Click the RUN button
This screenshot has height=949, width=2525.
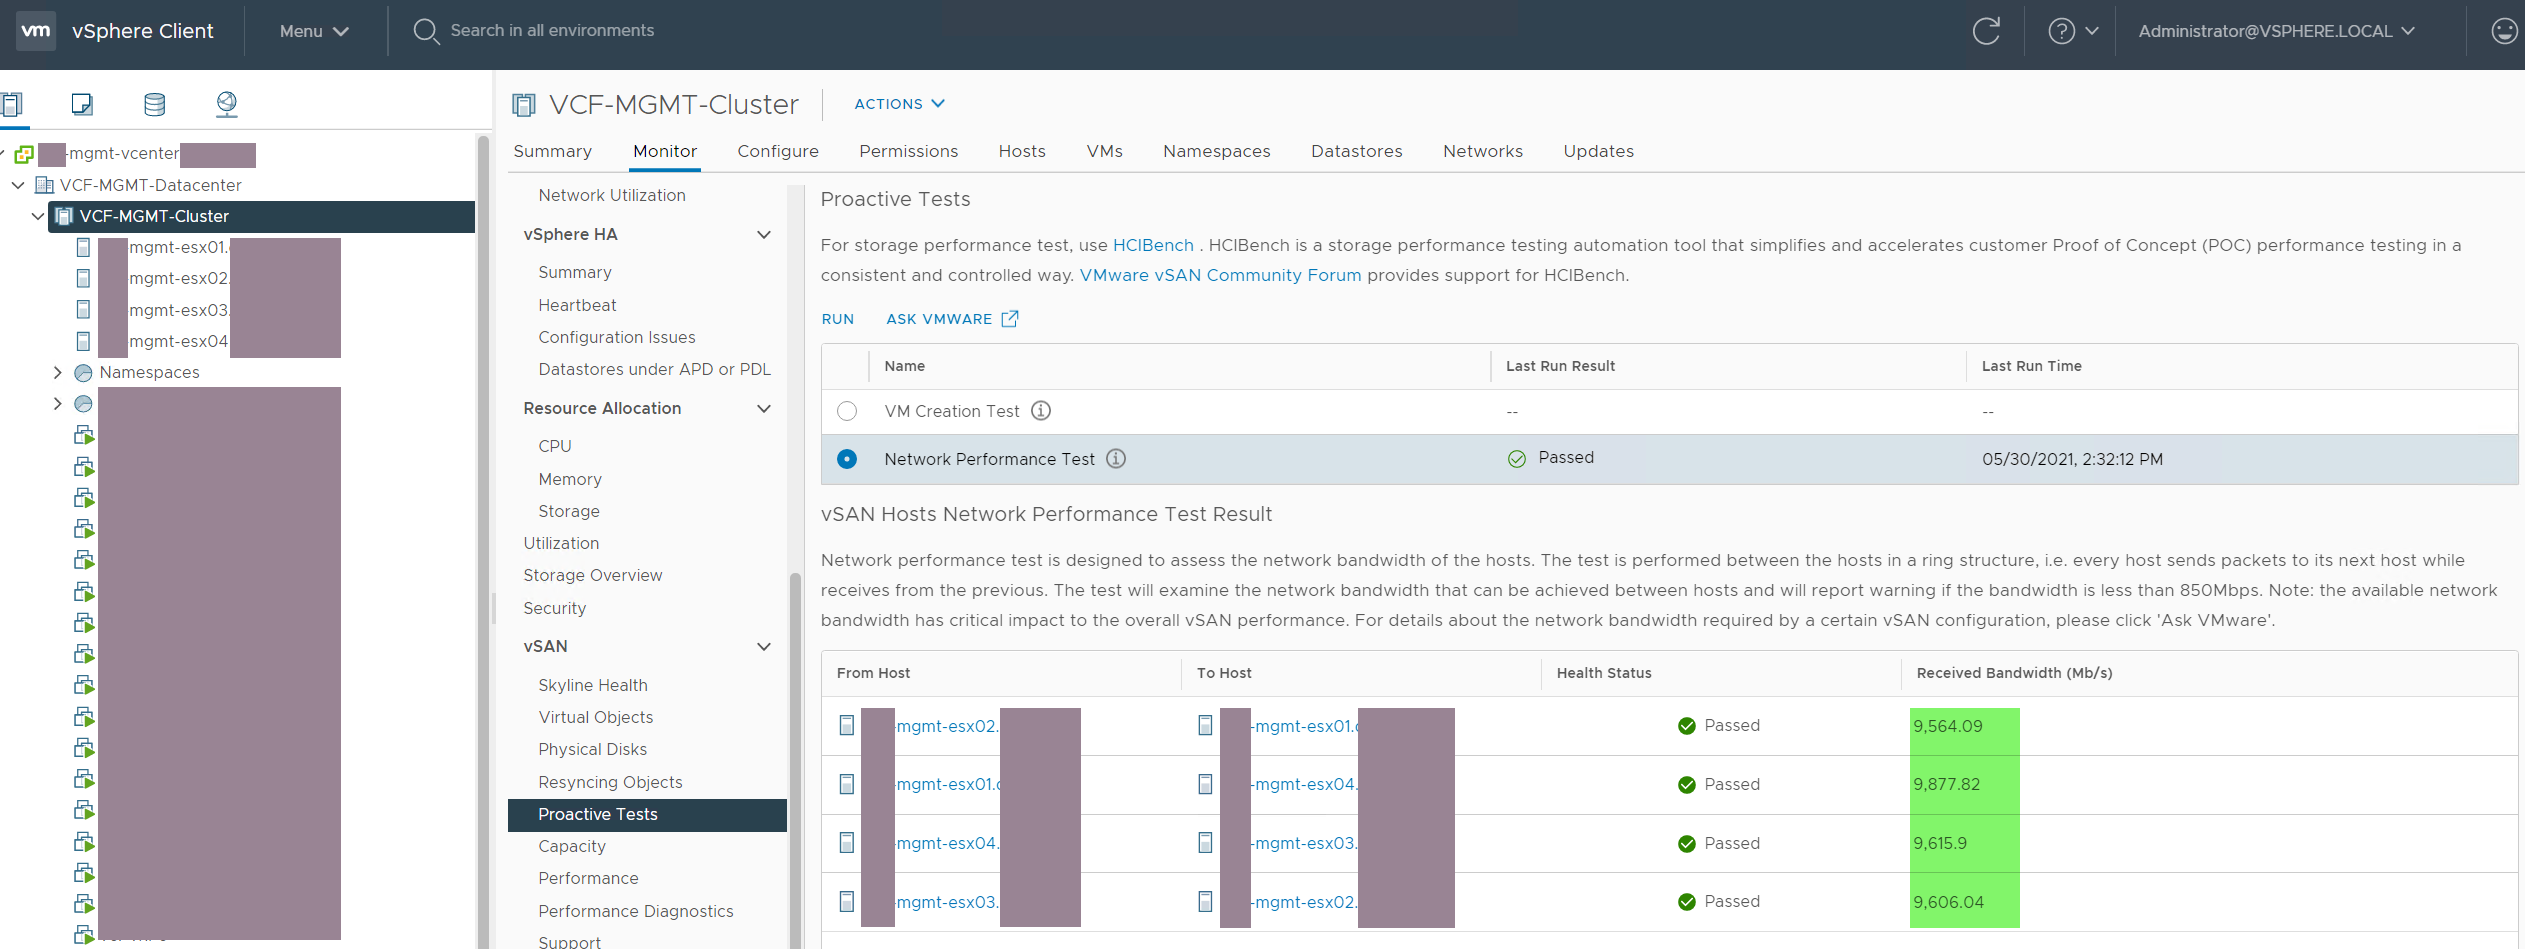point(838,319)
